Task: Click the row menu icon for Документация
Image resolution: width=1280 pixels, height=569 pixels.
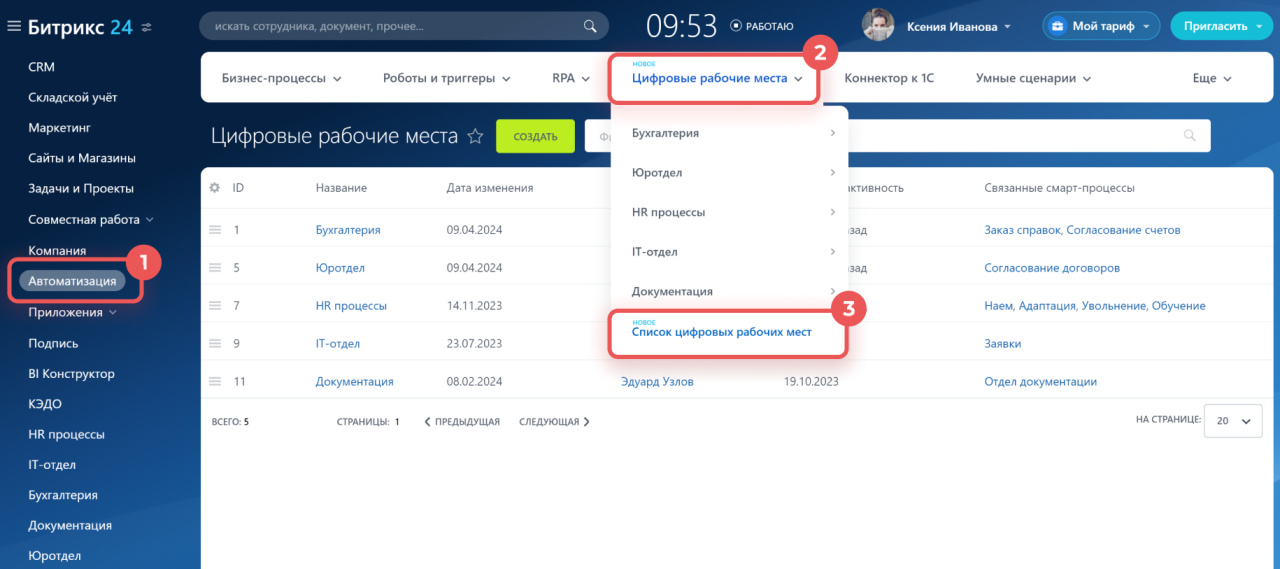Action: [x=214, y=381]
